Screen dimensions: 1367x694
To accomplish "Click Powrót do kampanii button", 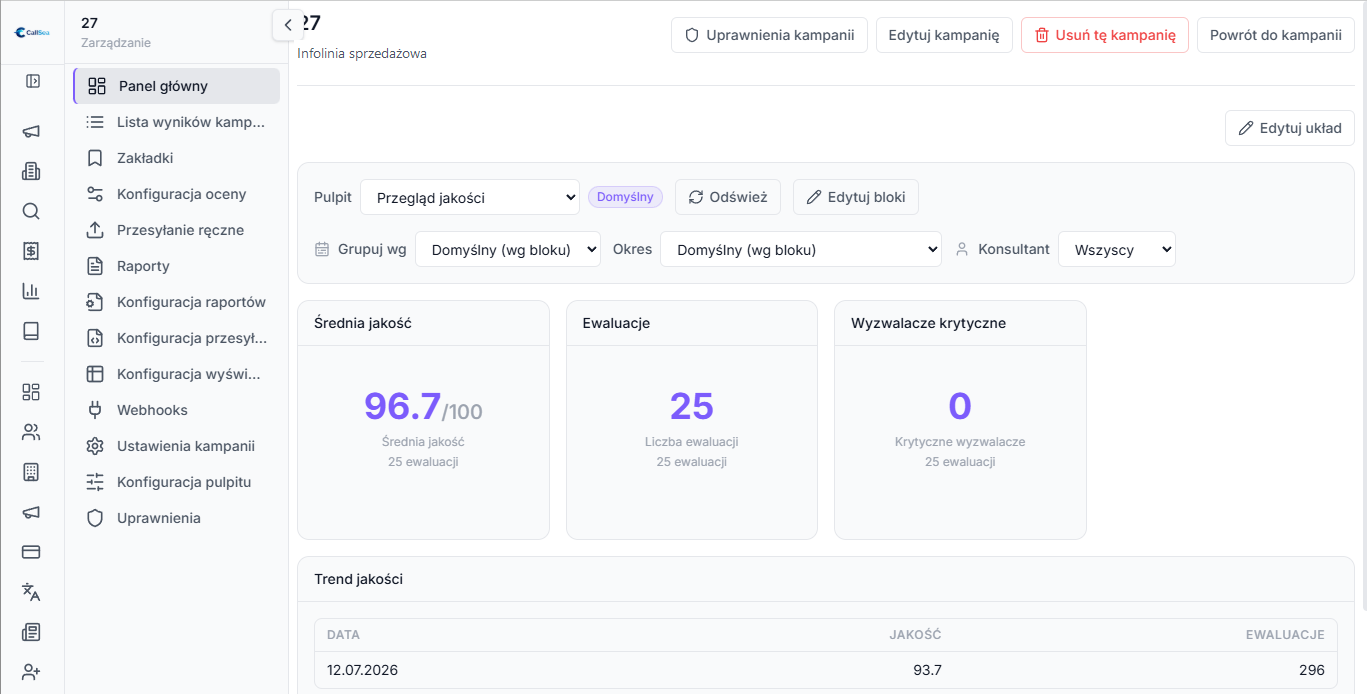I will [1275, 35].
